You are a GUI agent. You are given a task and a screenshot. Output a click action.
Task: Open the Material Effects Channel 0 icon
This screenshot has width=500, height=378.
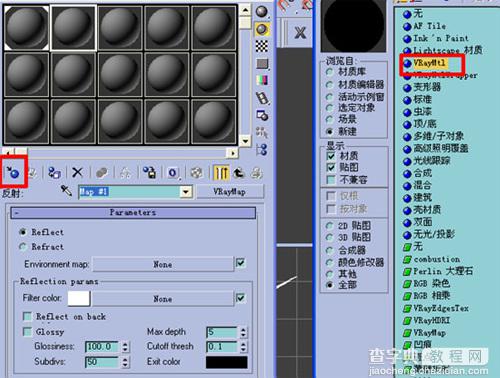173,173
